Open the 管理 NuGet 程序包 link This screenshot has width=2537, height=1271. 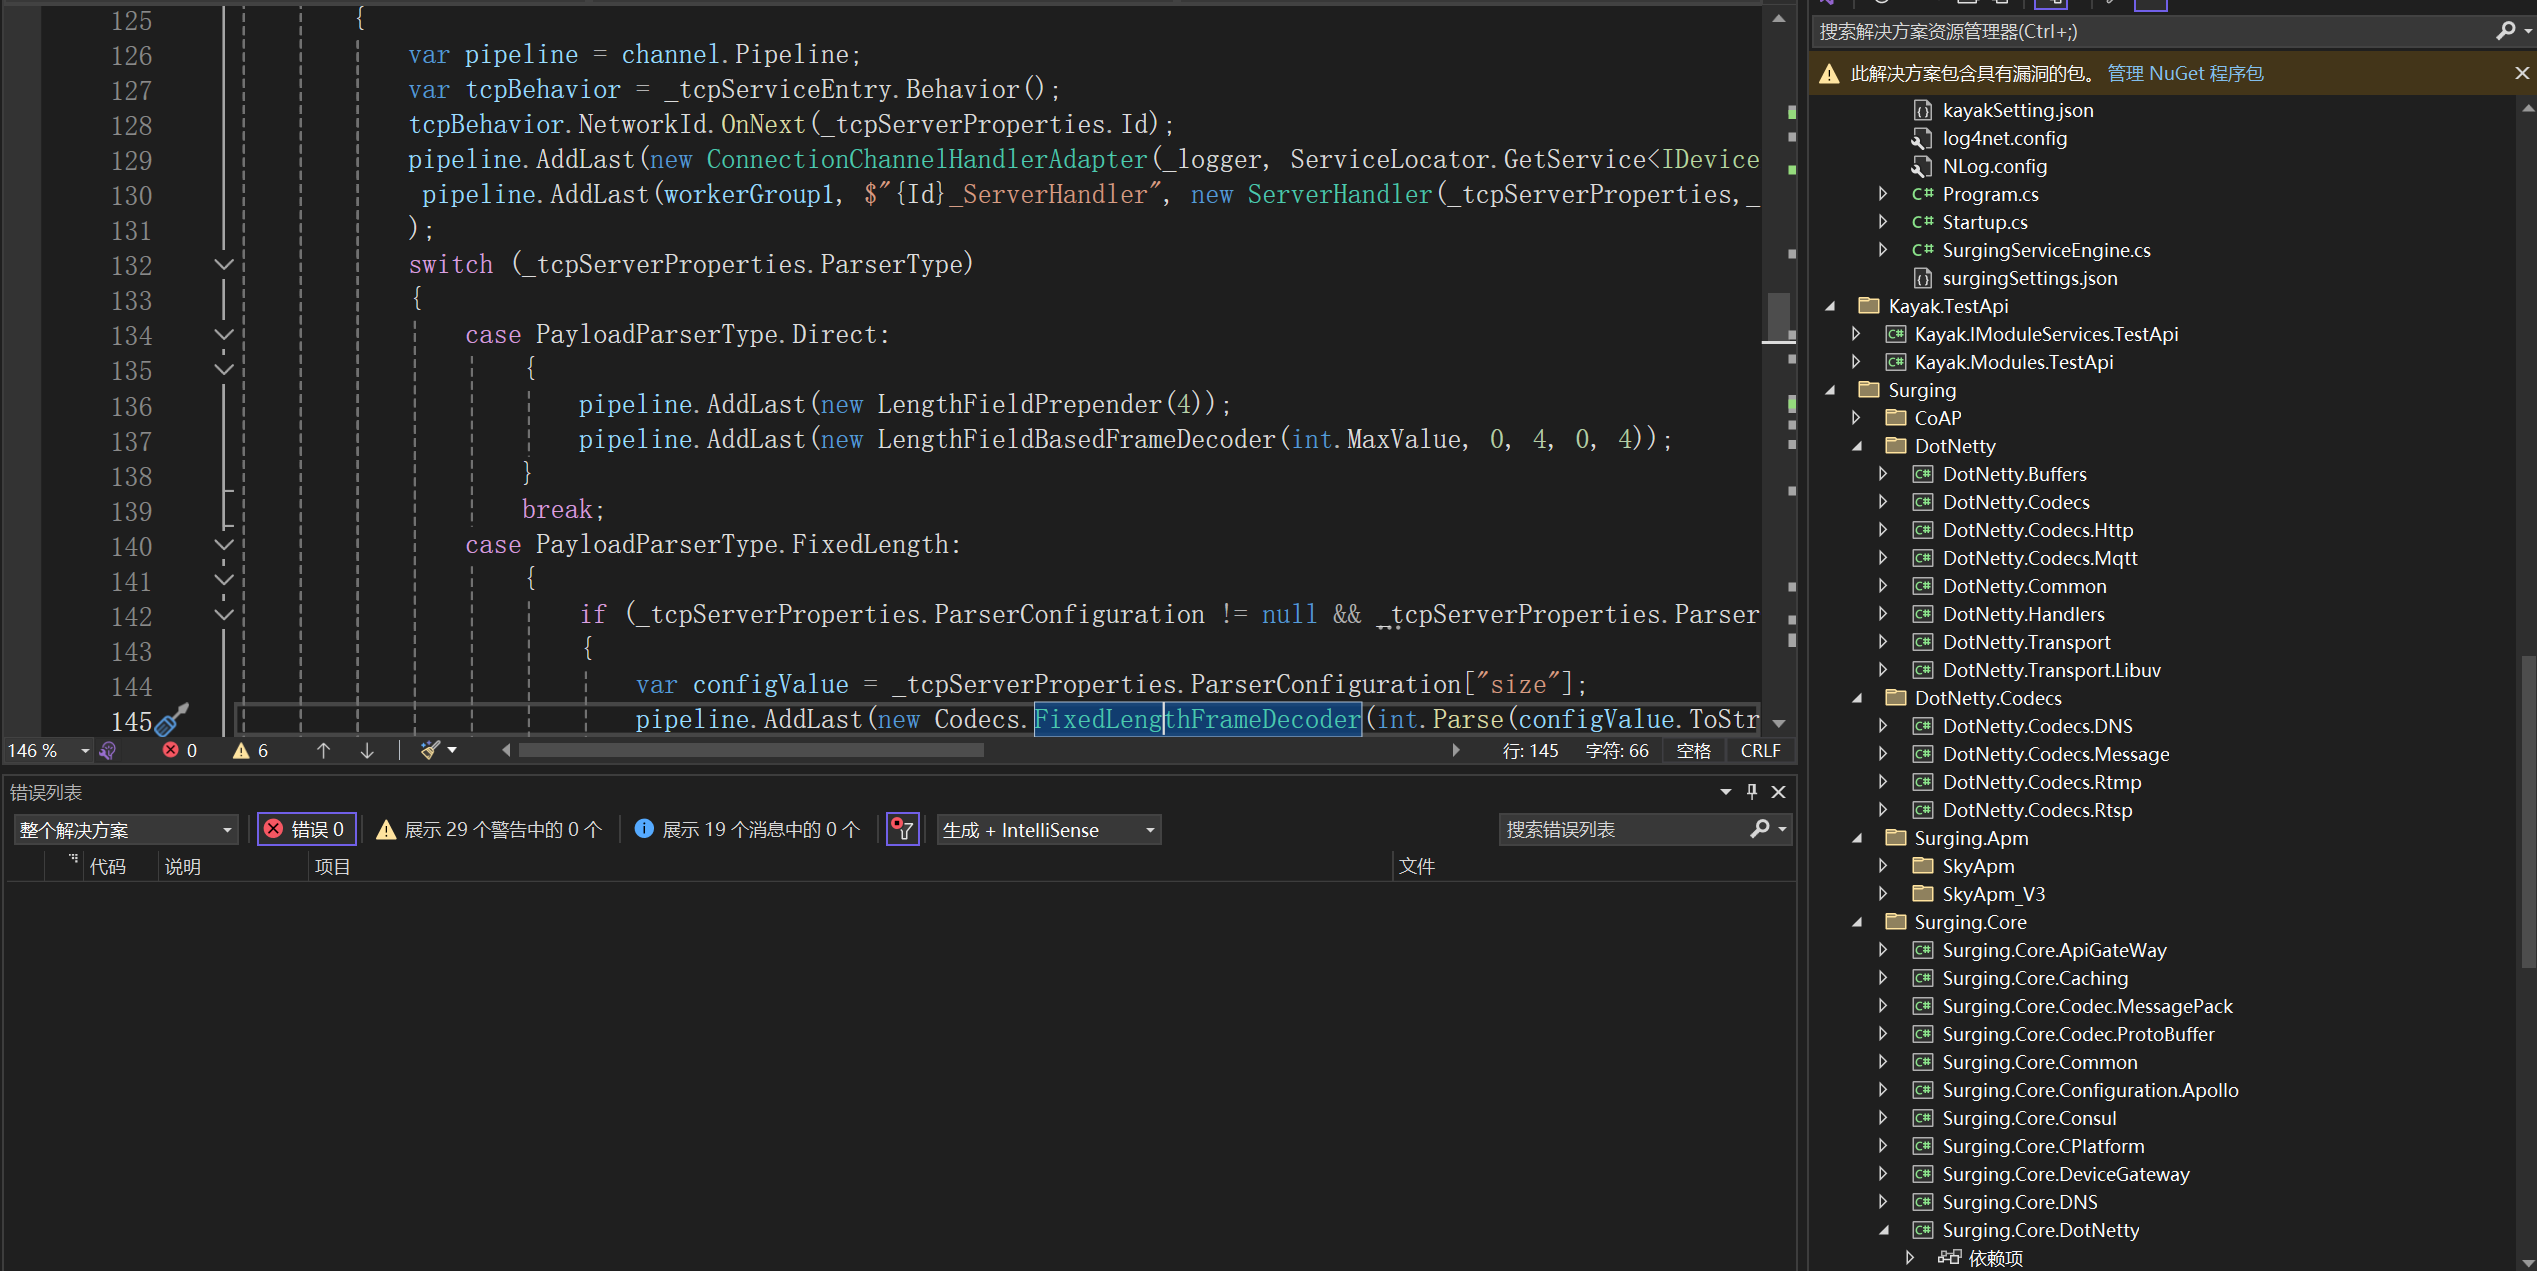pos(2184,73)
